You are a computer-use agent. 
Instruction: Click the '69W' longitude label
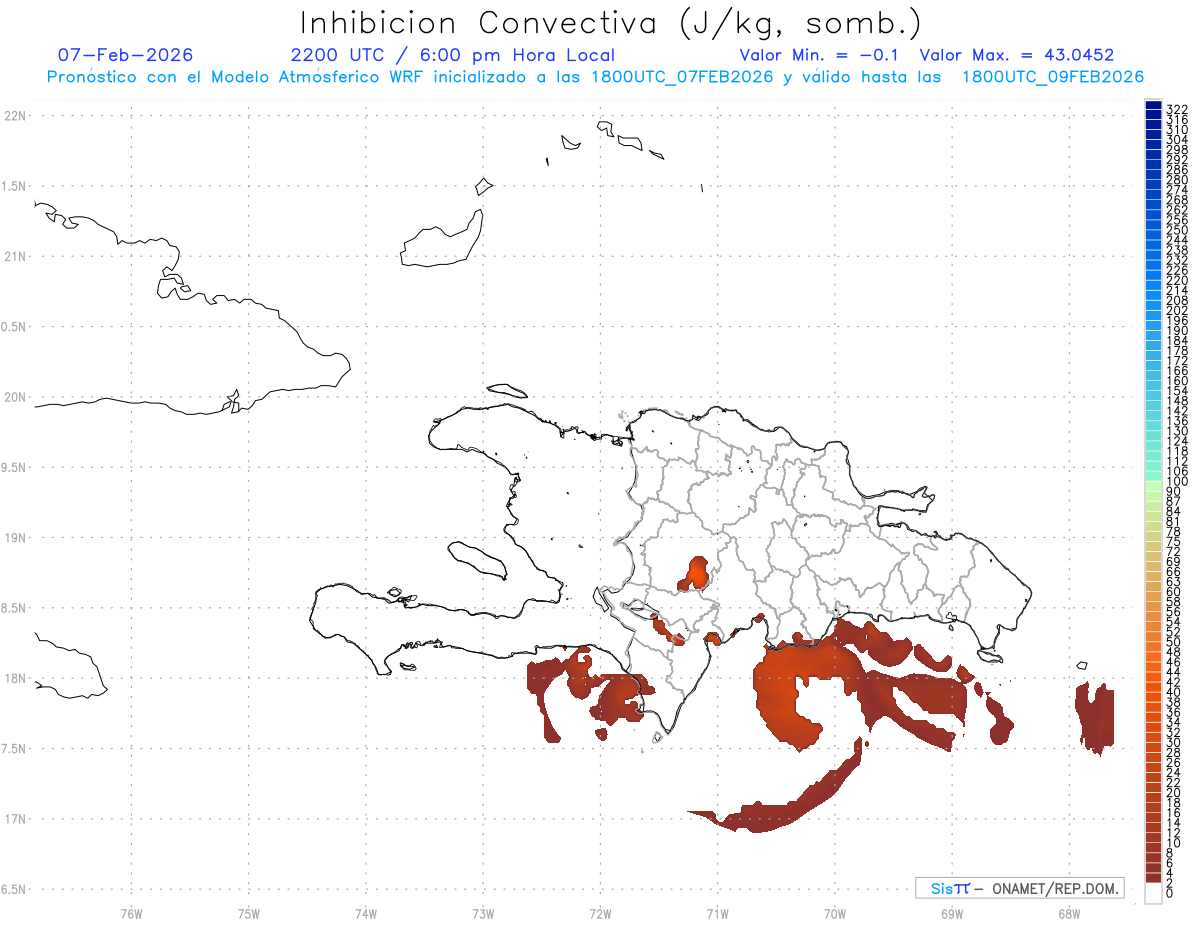coord(952,913)
